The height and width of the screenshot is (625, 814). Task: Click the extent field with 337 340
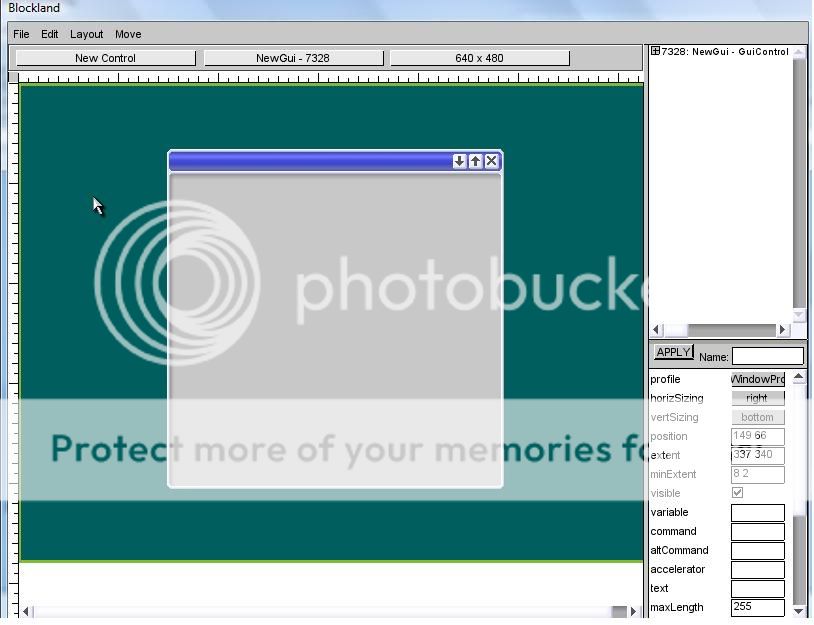point(757,455)
